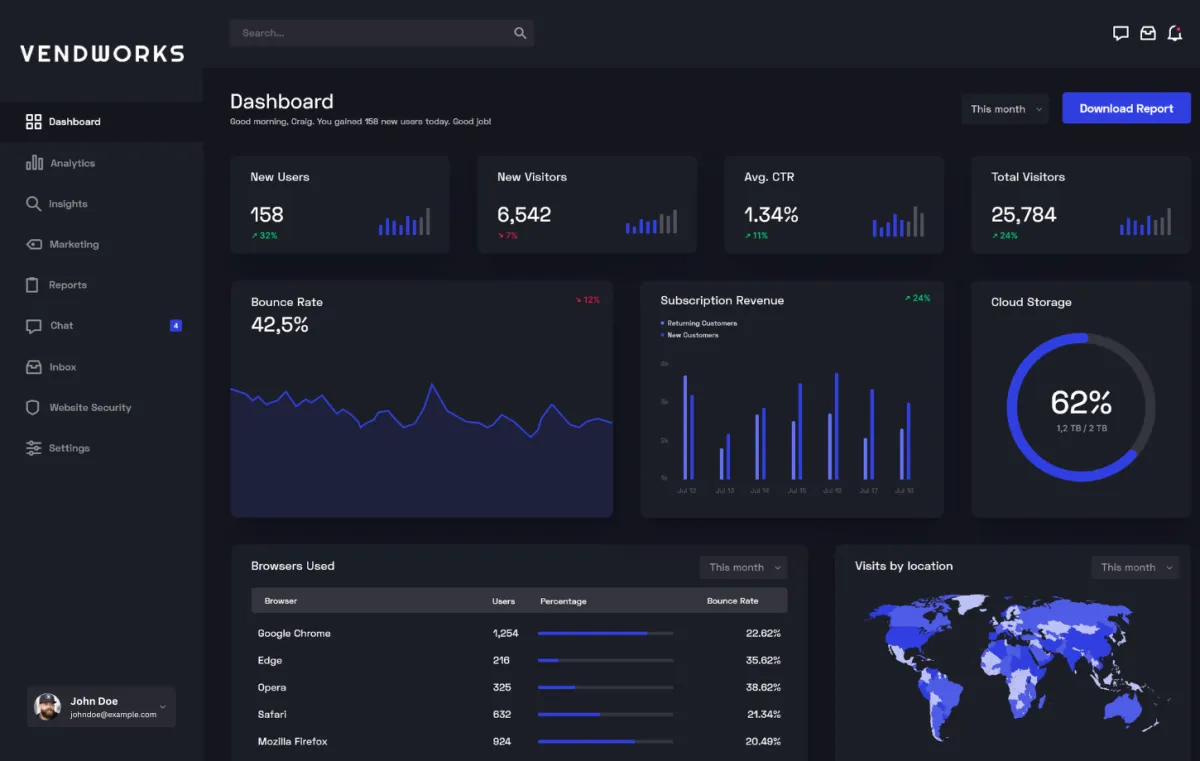The width and height of the screenshot is (1200, 761).
Task: Click the Reports clipboard icon
Action: pos(33,285)
